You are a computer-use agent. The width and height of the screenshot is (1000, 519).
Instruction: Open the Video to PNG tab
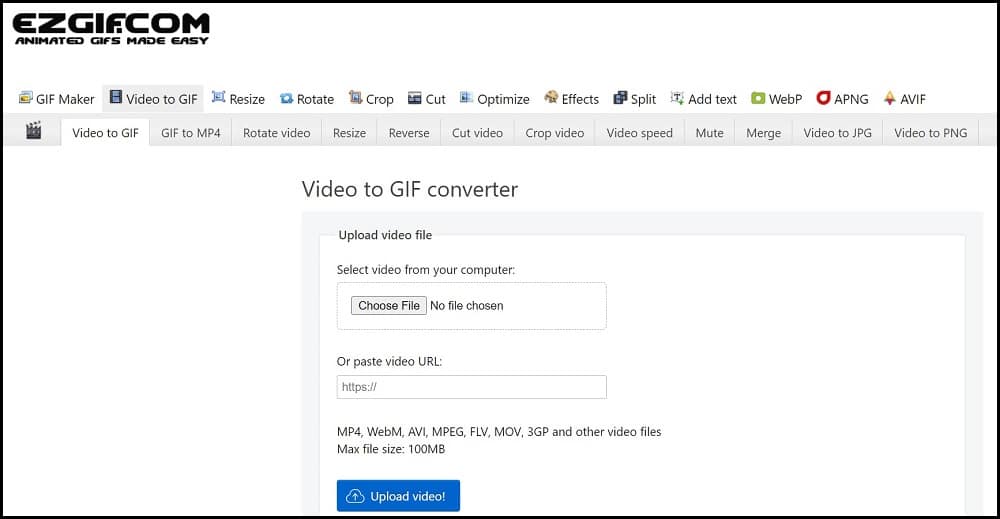[x=930, y=133]
